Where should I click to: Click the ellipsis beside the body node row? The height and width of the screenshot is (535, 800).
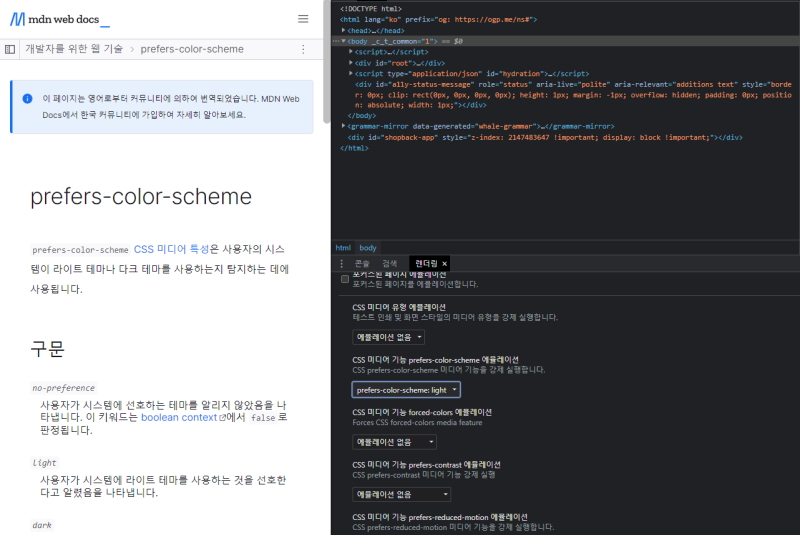pos(335,41)
